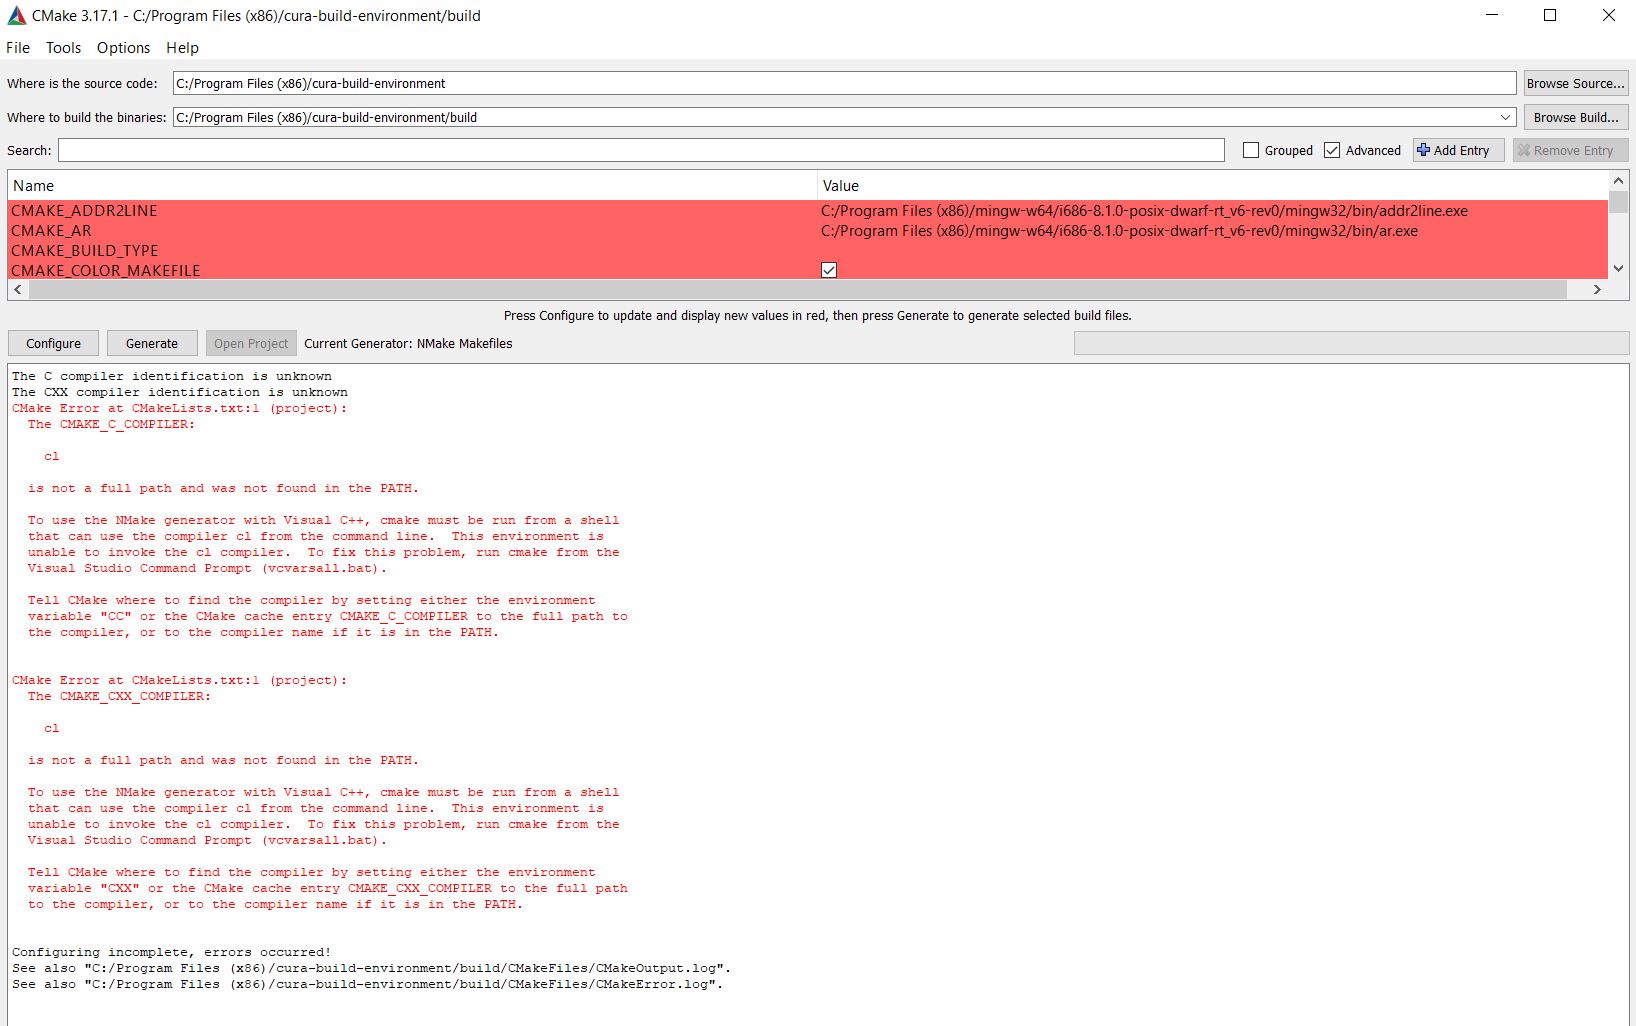
Task: Toggle the CMAKE_COLOR_MAKEFILE value checkbox
Action: point(829,270)
